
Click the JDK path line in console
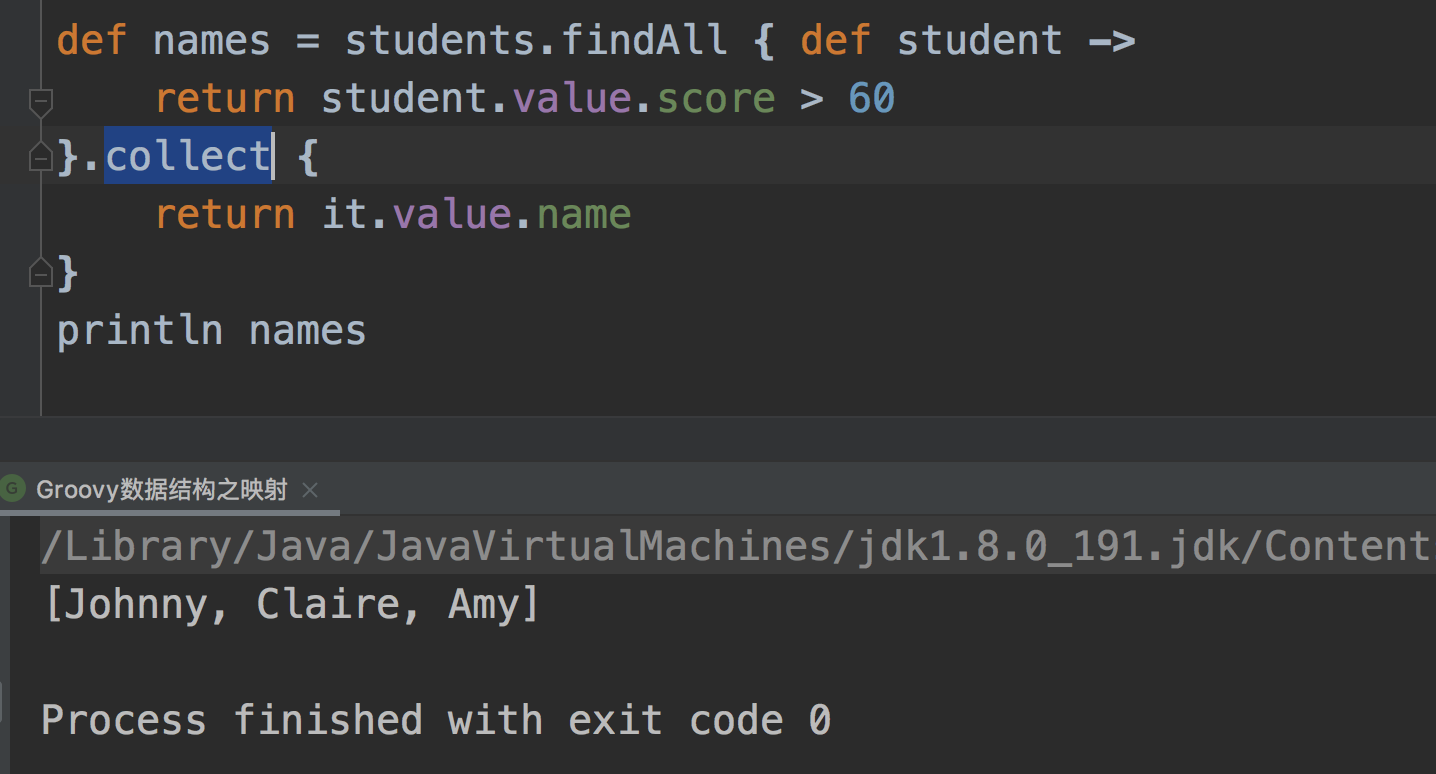pyautogui.click(x=738, y=546)
